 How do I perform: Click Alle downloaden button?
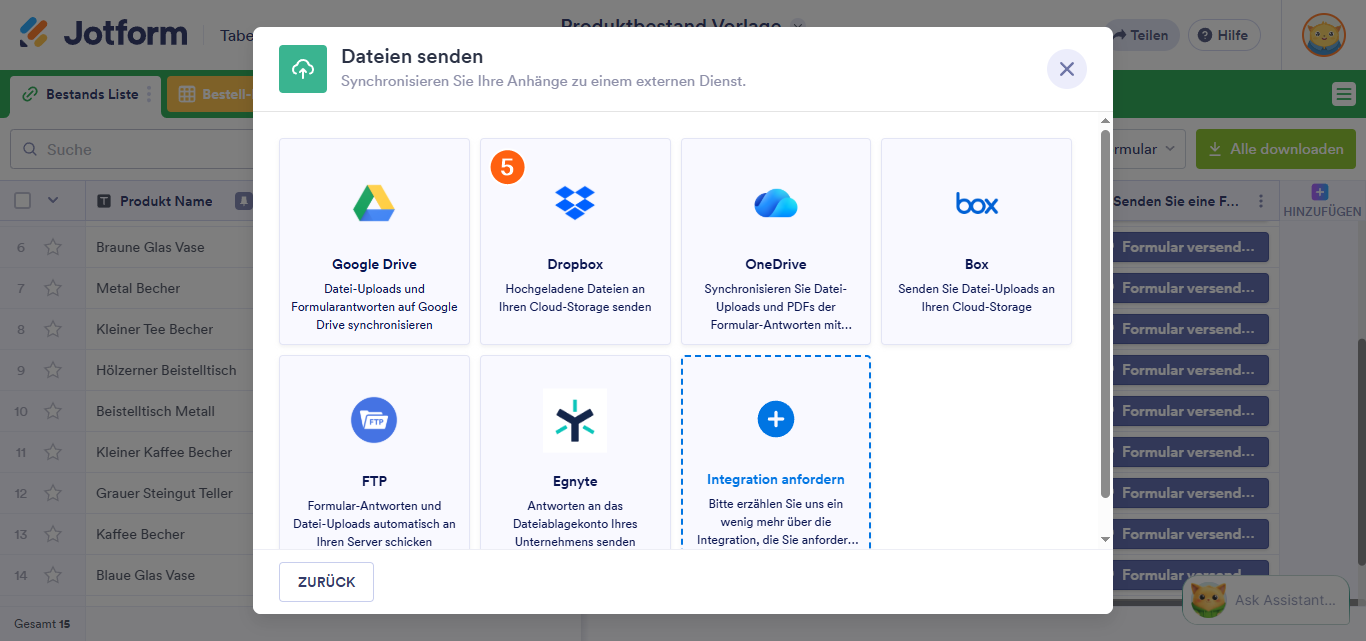click(1276, 149)
